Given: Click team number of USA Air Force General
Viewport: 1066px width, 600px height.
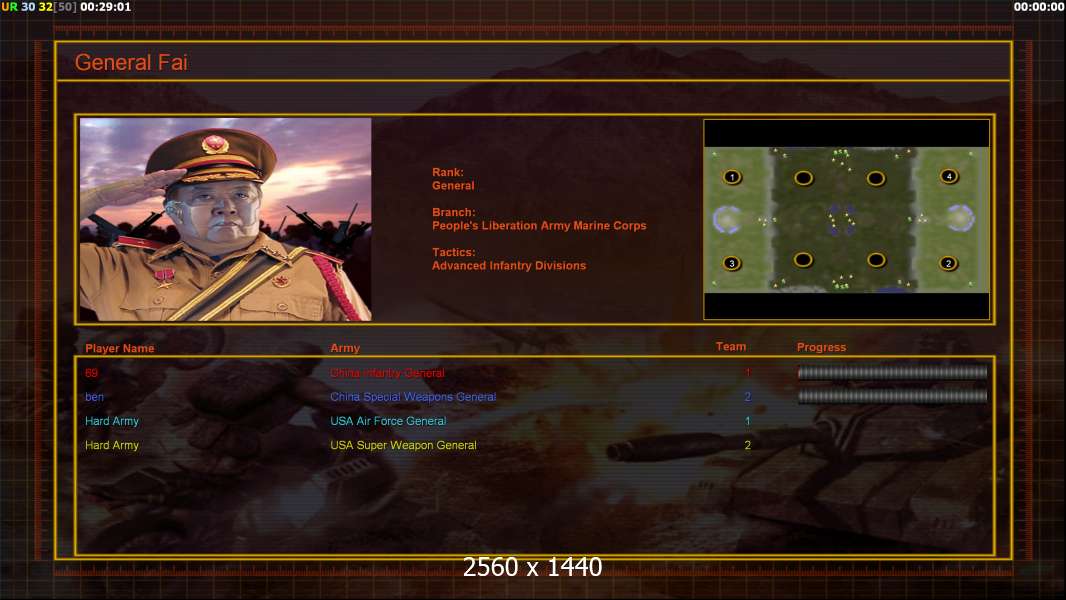Looking at the screenshot, I should 747,421.
